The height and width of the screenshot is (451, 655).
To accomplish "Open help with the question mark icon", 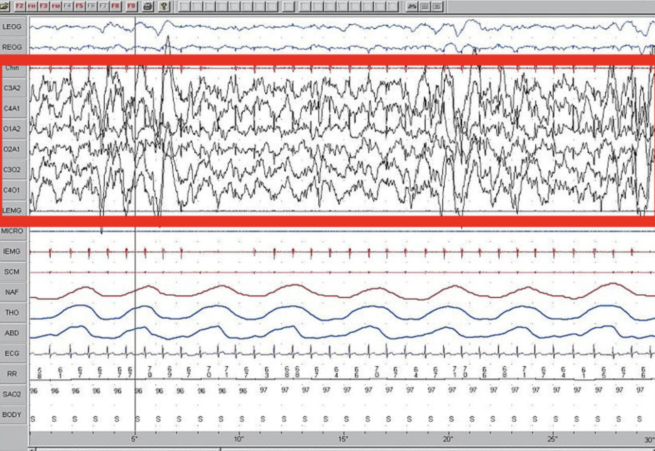I will coord(163,6).
